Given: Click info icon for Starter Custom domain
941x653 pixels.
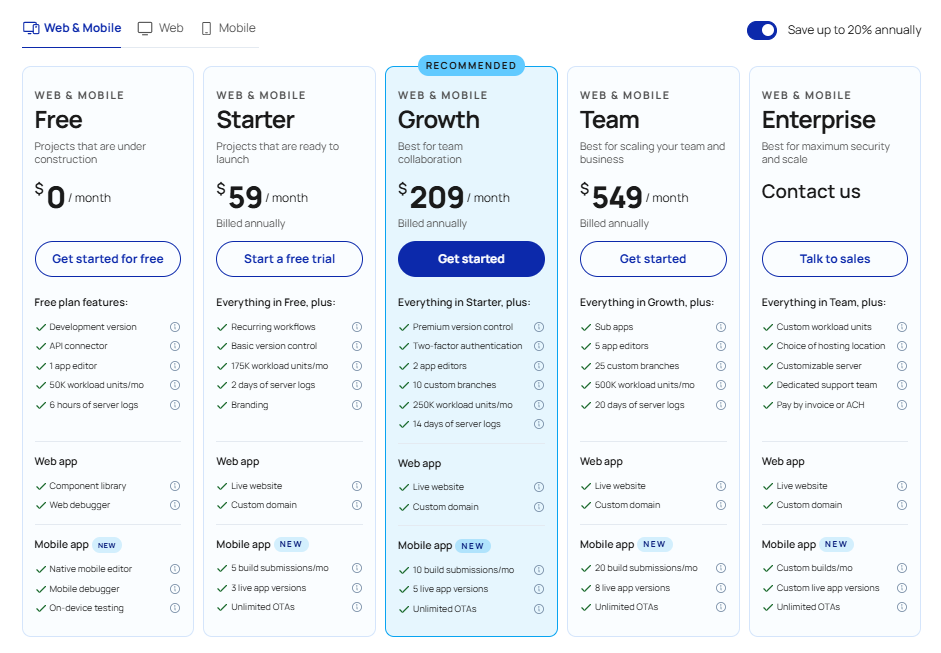Looking at the screenshot, I should [x=357, y=505].
